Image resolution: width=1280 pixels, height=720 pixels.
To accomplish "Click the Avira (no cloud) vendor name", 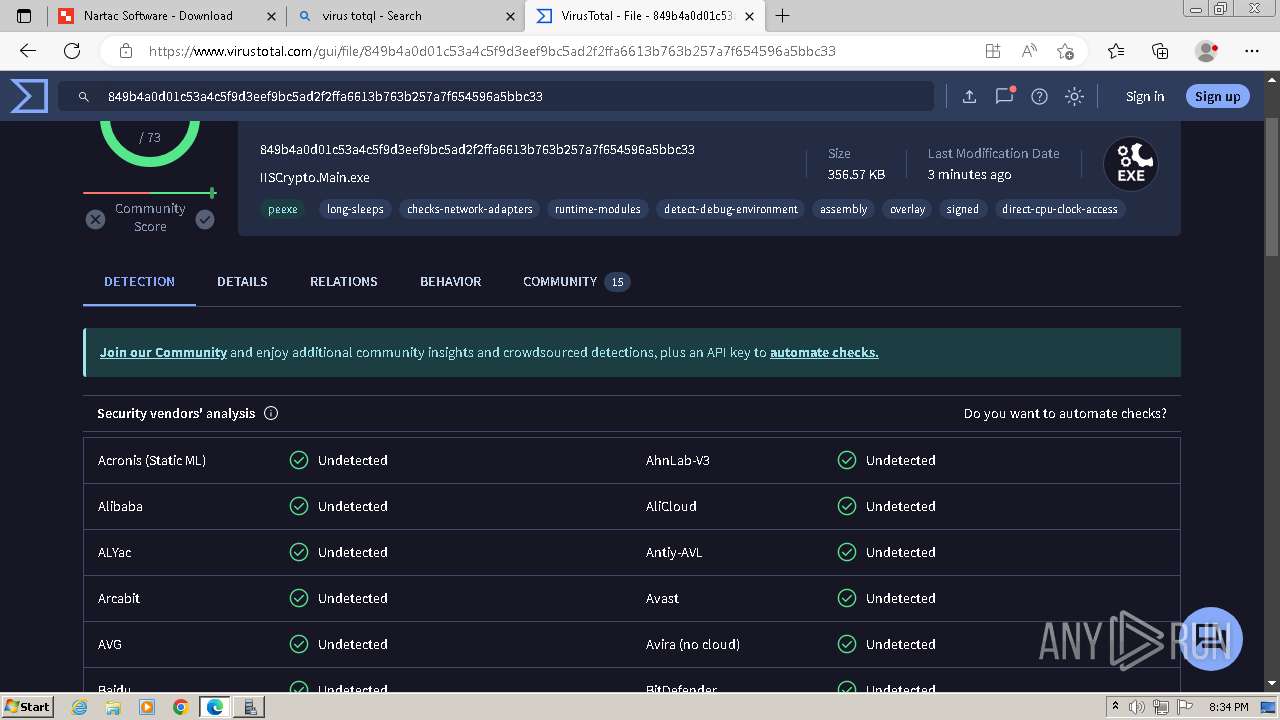I will (693, 645).
